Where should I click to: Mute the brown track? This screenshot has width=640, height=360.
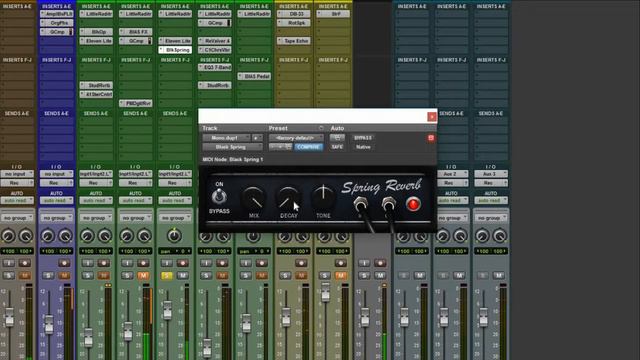click(24, 276)
